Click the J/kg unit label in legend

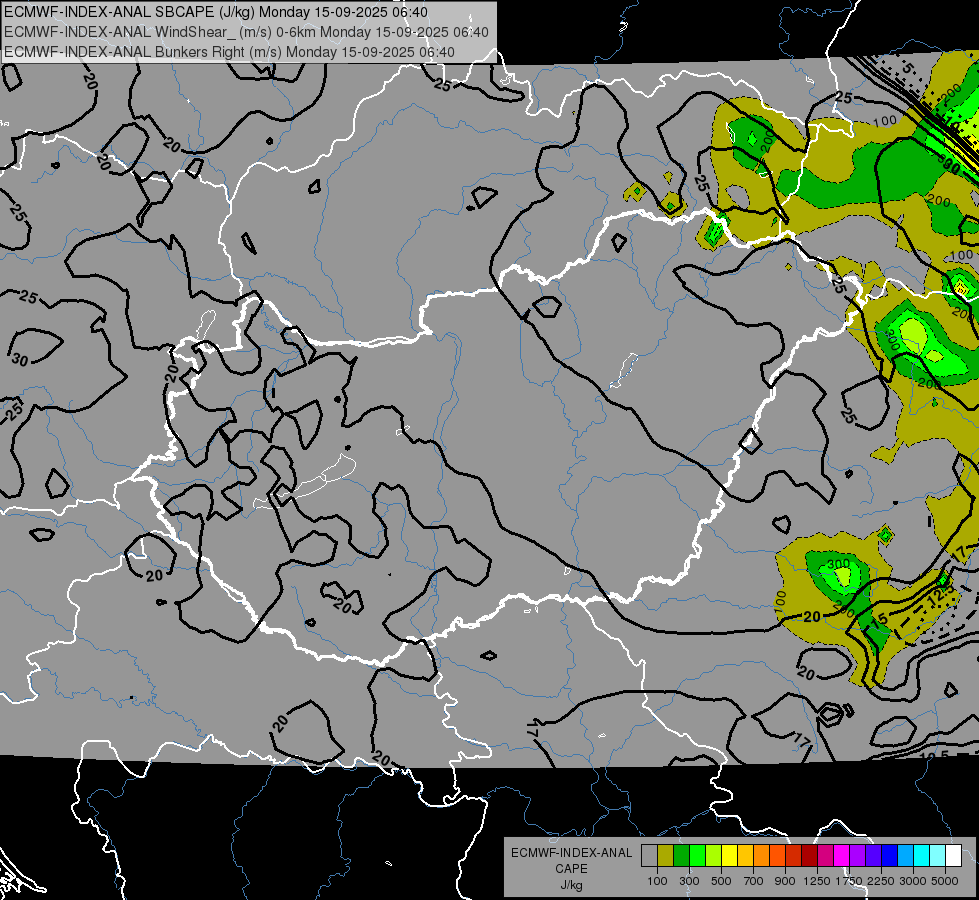[x=571, y=885]
